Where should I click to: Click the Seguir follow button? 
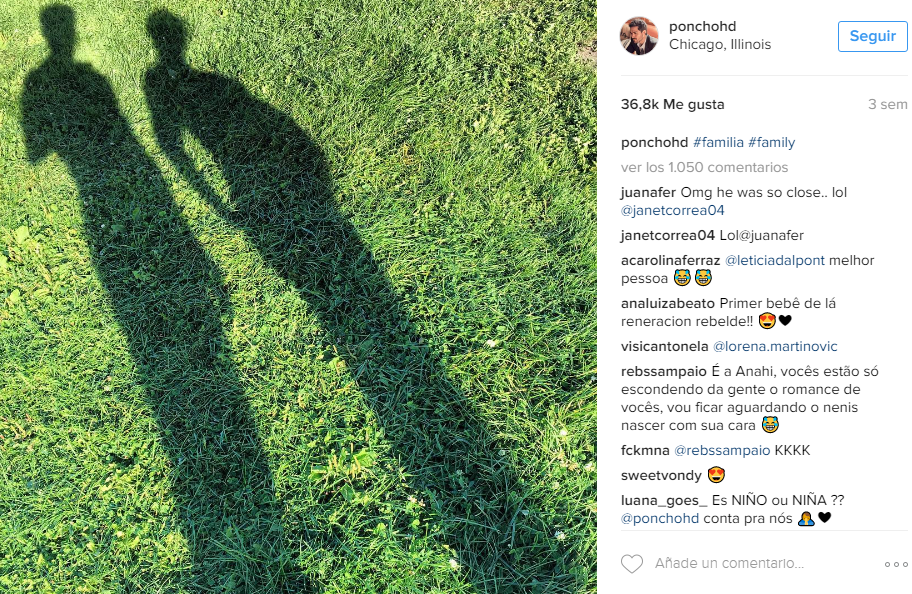point(872,36)
